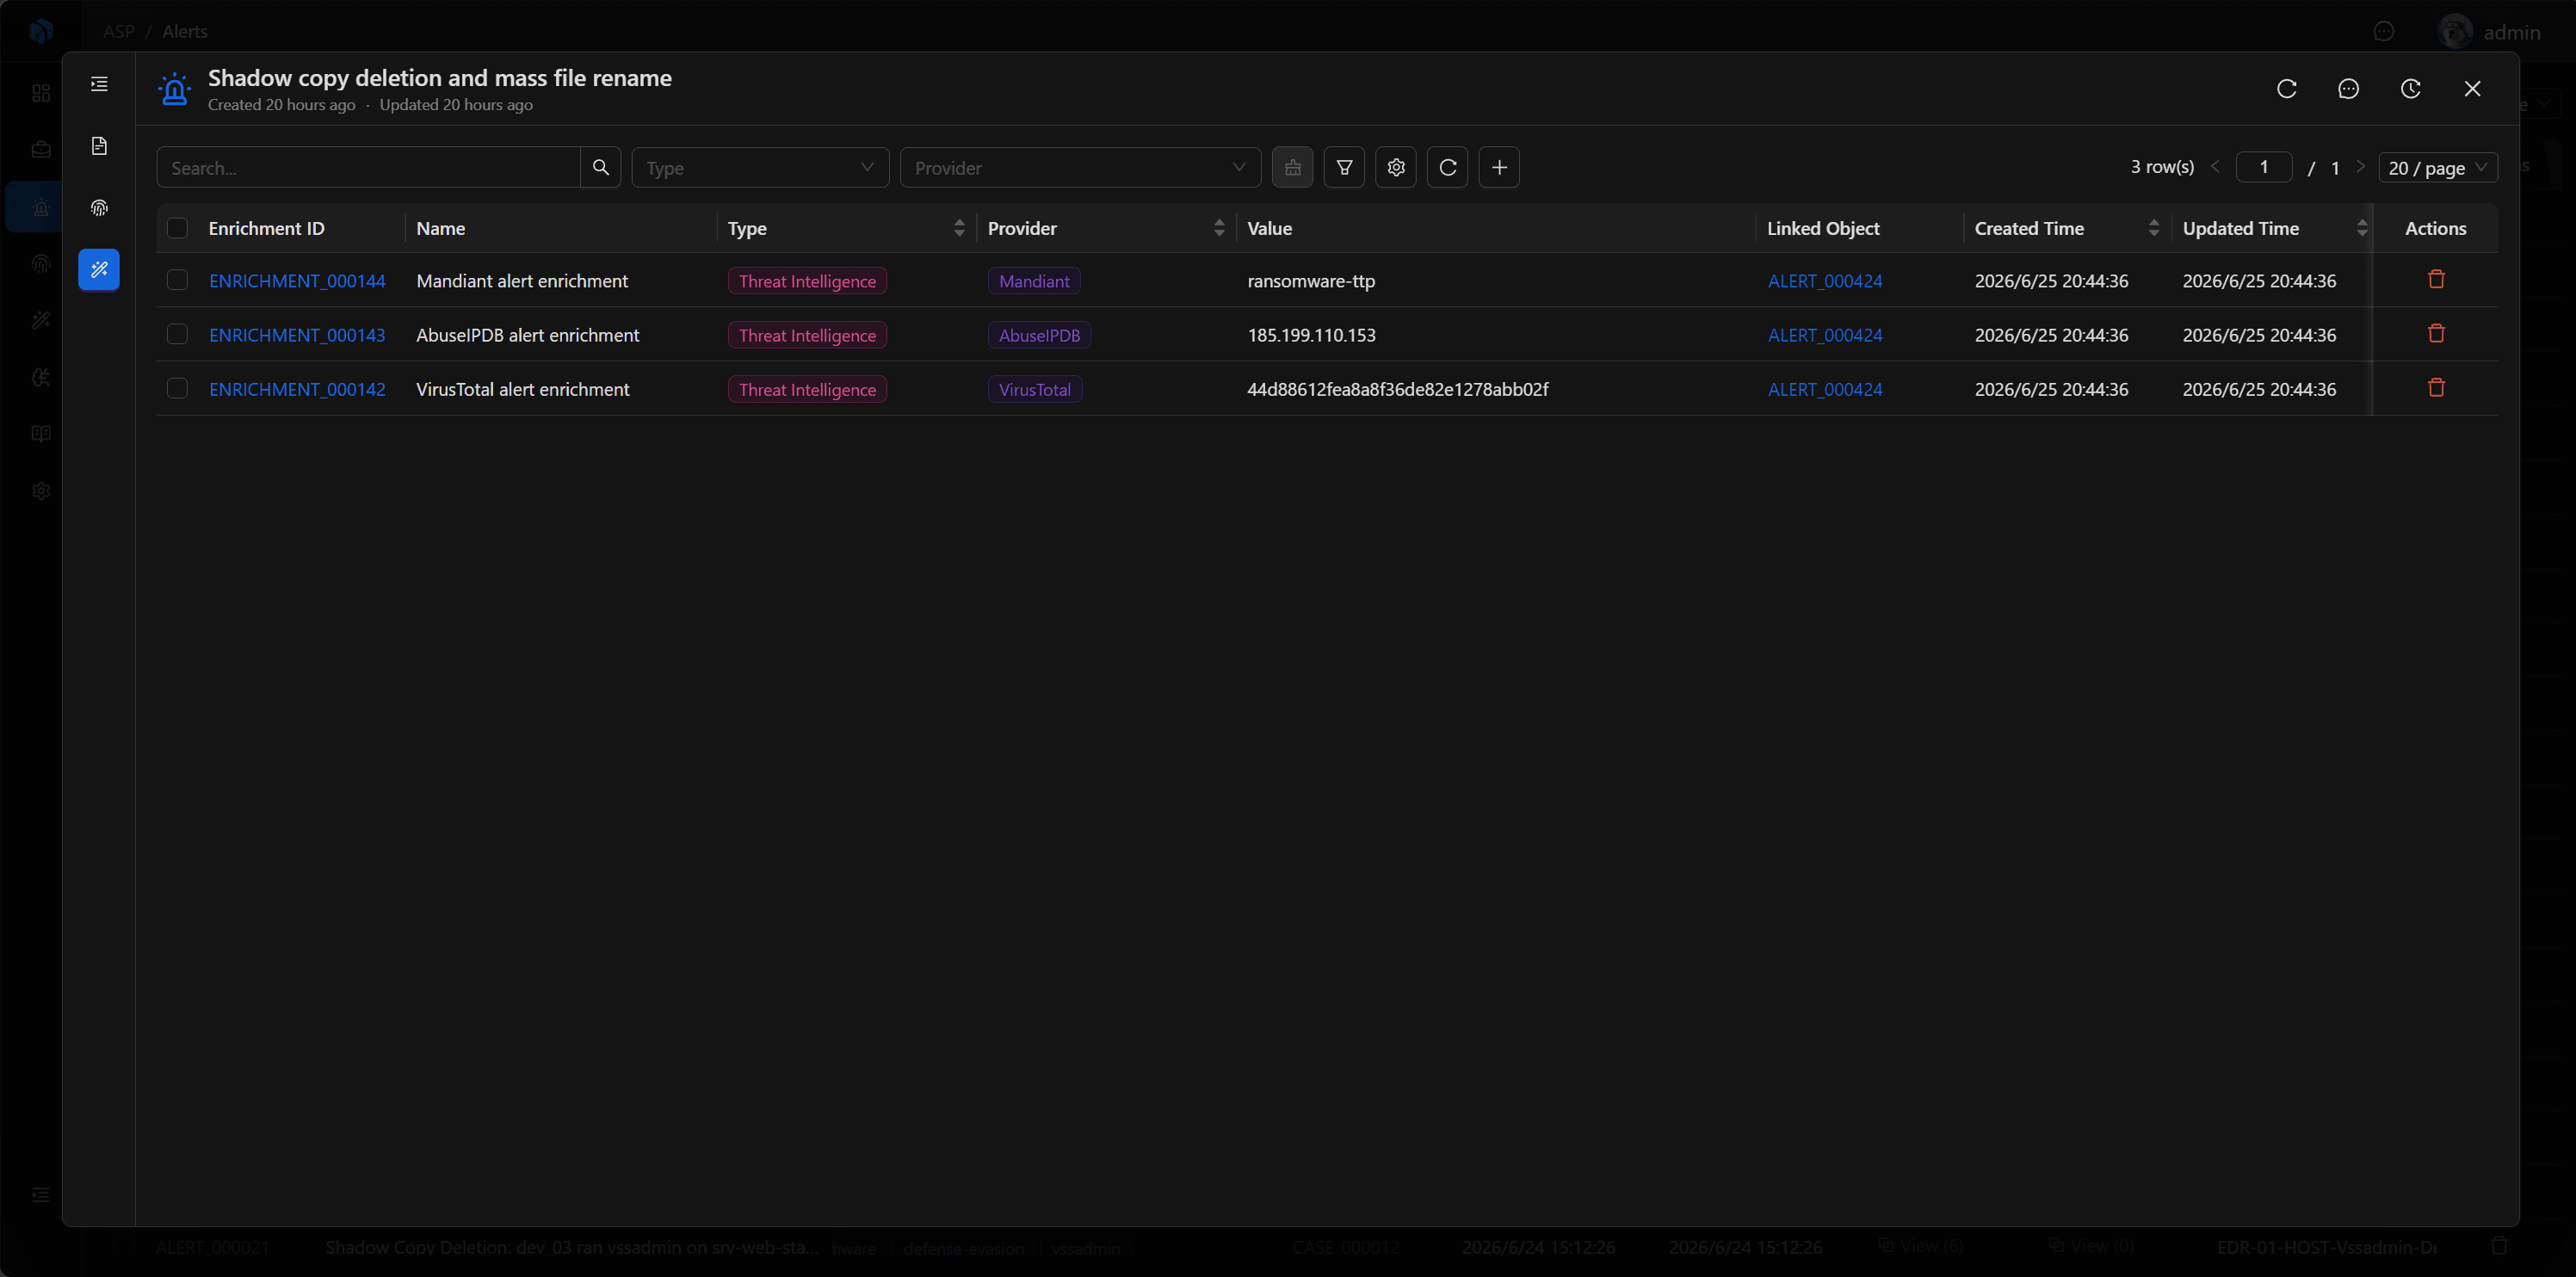Open table column settings gear button

point(1397,167)
